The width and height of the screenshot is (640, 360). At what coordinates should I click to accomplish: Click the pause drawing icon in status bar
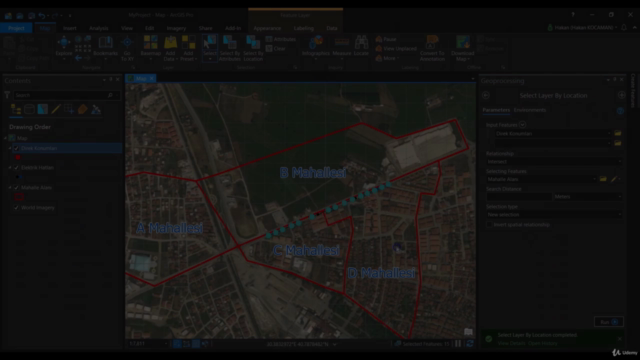click(458, 344)
